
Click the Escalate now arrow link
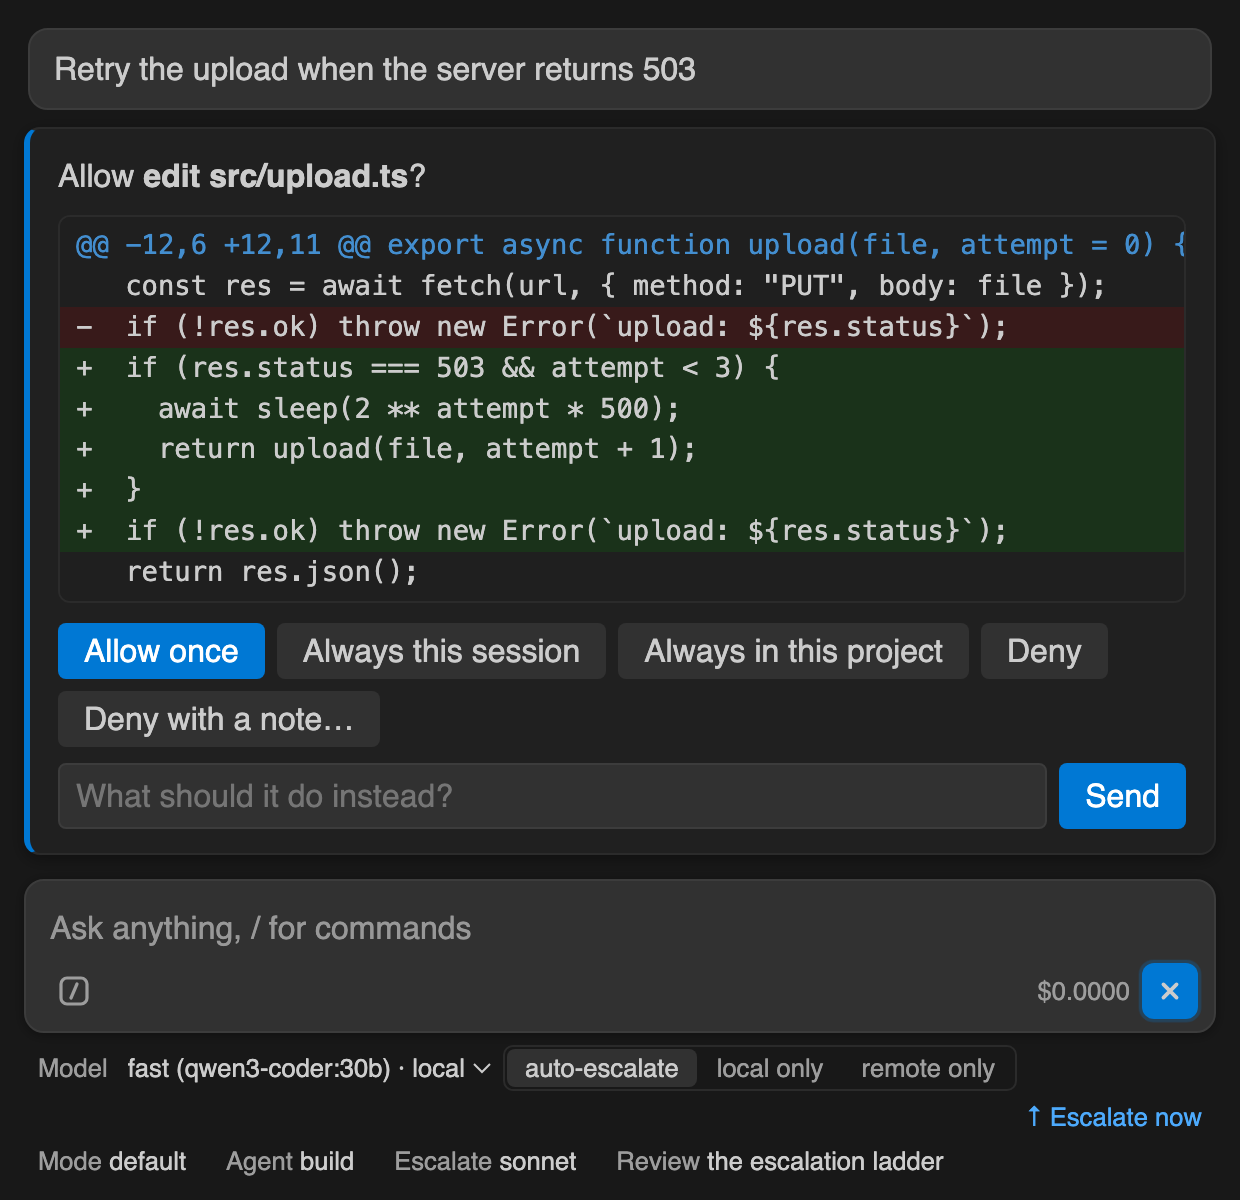[x=1113, y=1117]
